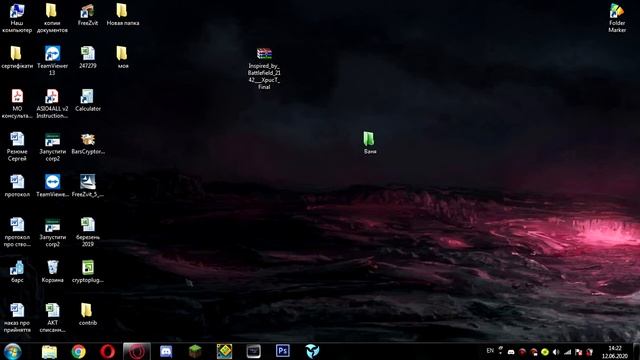Select the наказ про прийняття document
Screen dimensions: 640x360
(x=17, y=318)
